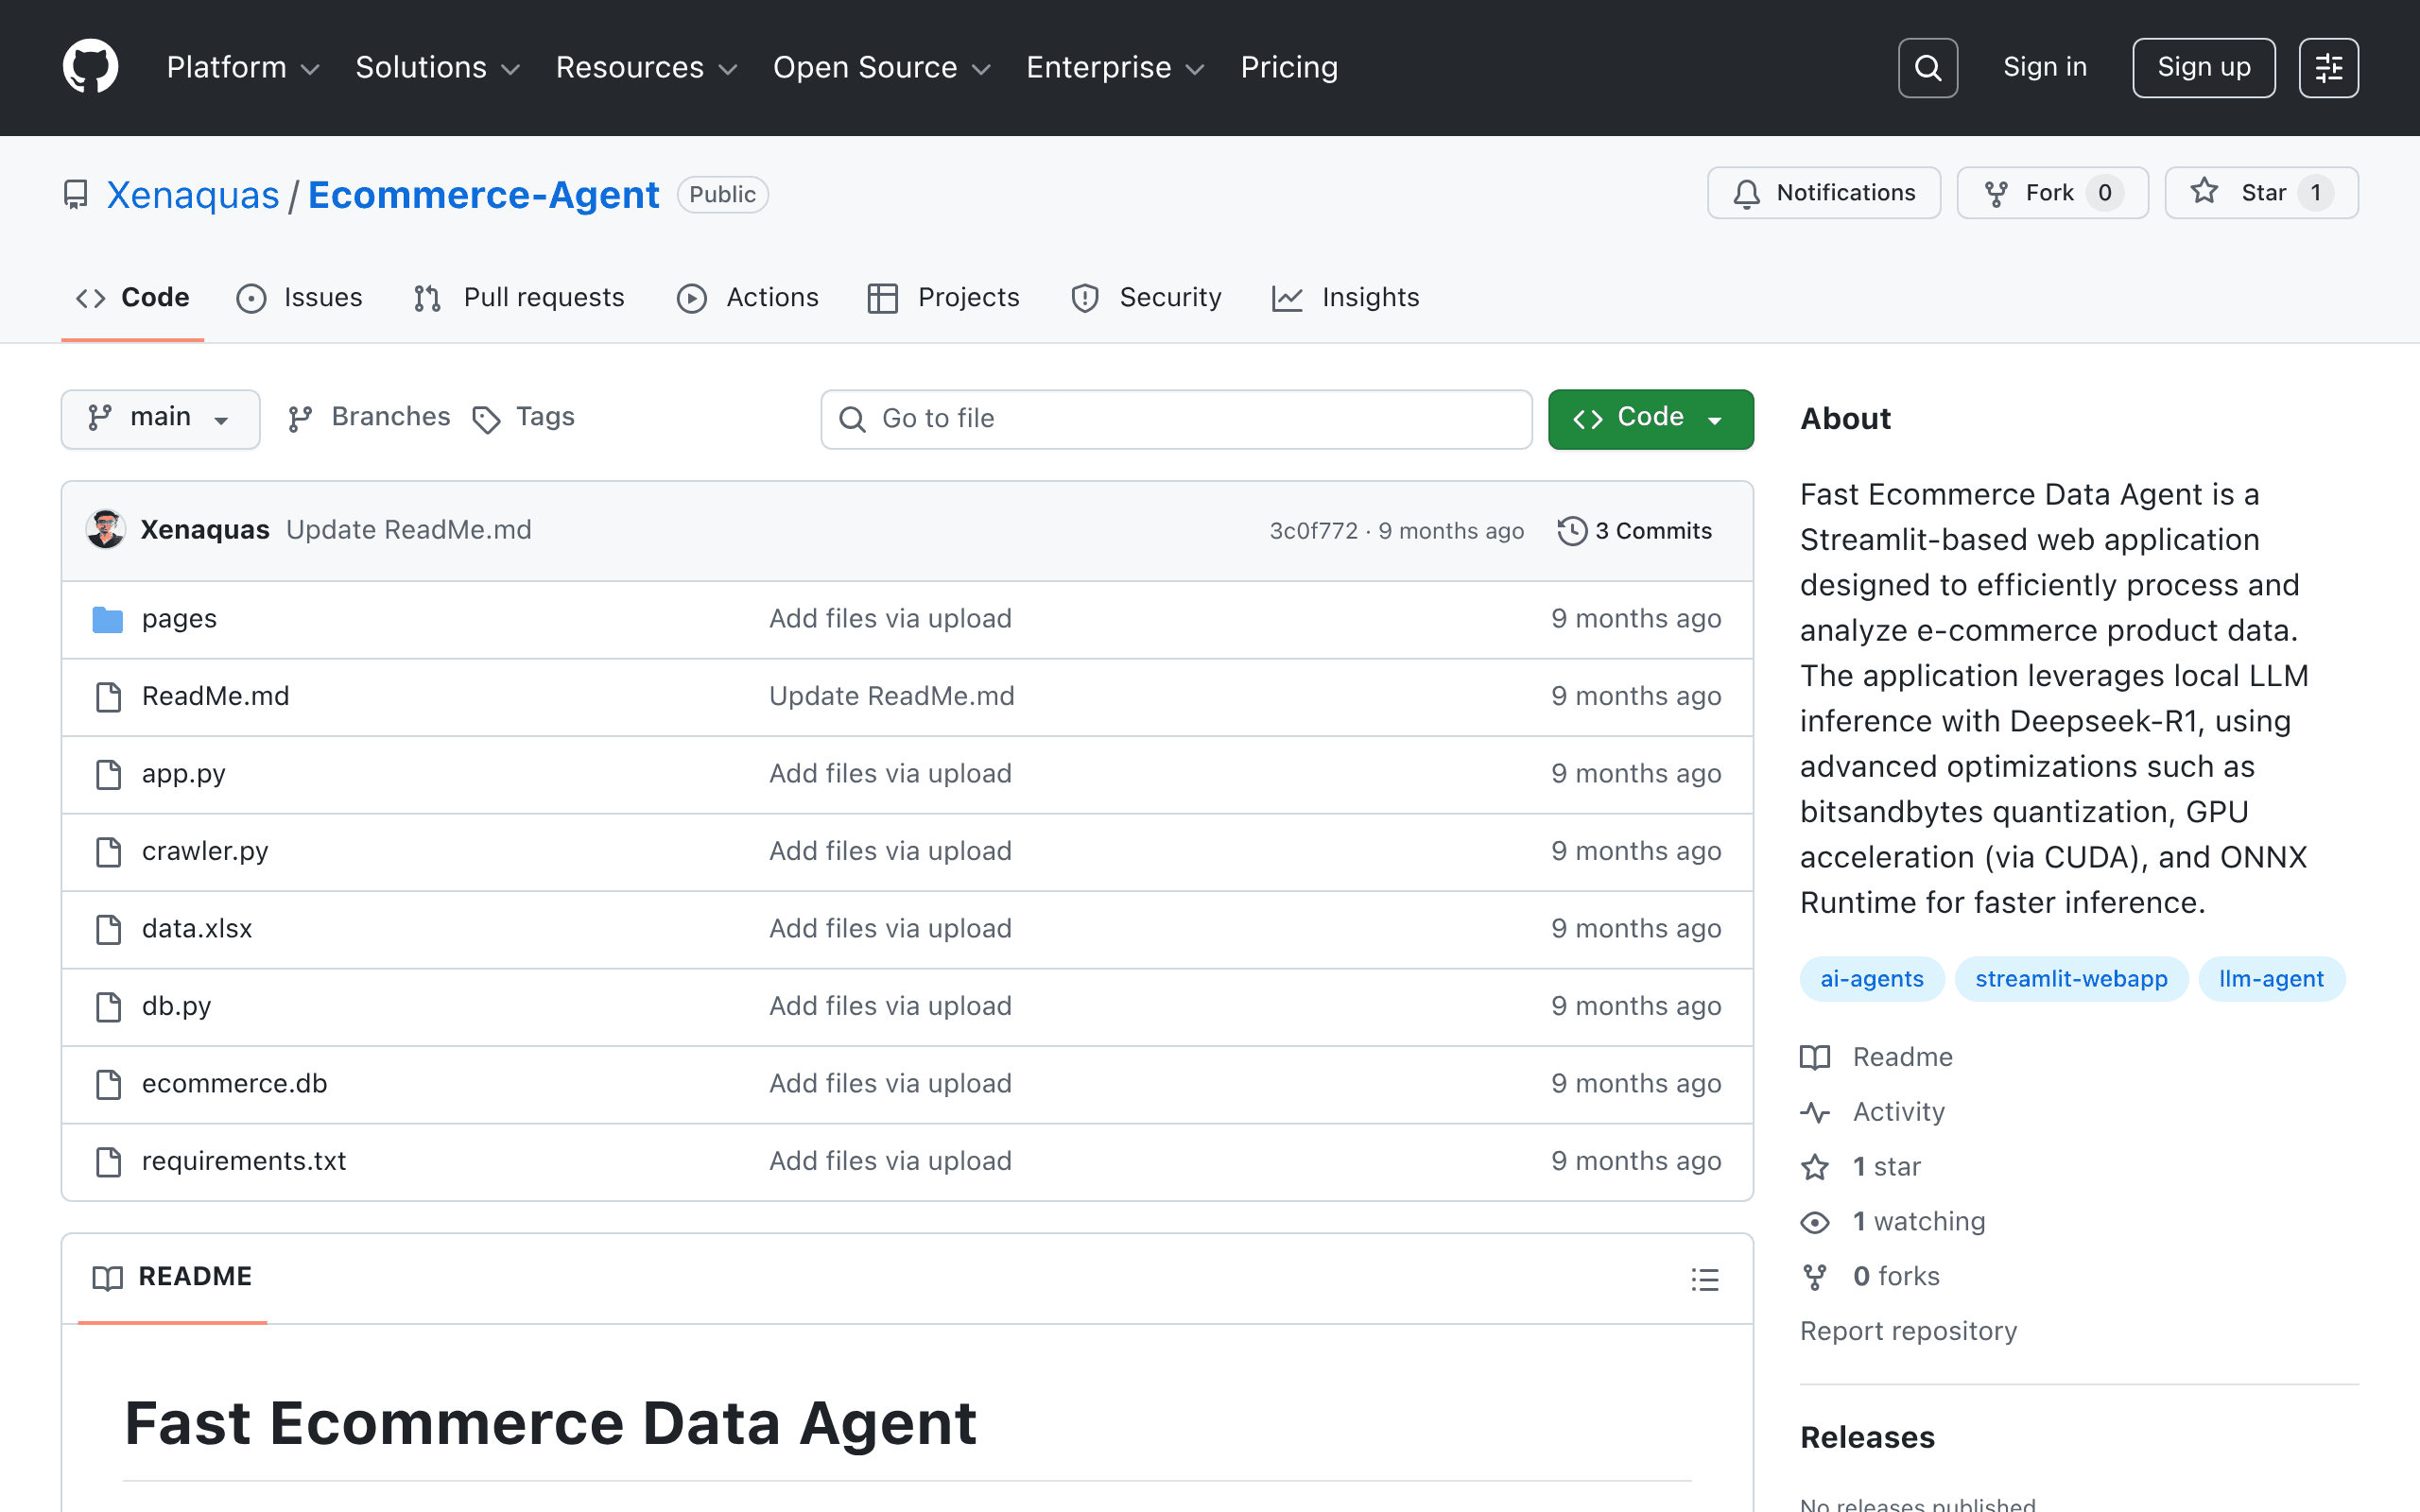This screenshot has width=2420, height=1512.
Task: Click the data.xlsx file icon
Action: (108, 929)
